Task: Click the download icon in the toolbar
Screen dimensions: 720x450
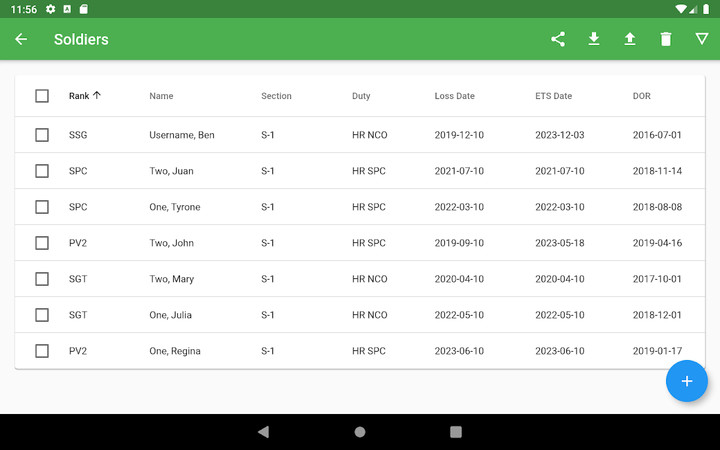Action: click(x=594, y=39)
